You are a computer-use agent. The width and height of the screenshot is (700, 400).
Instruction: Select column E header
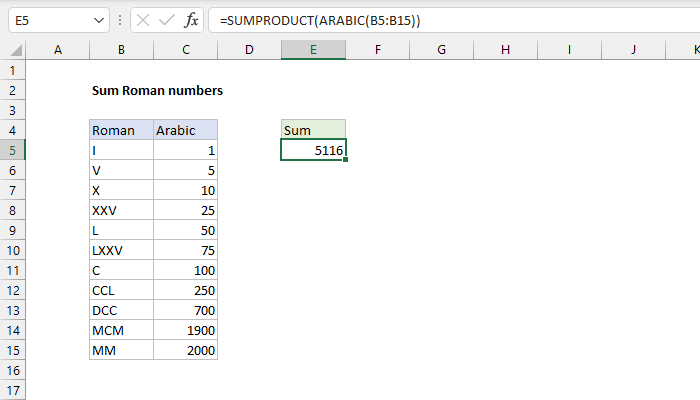pyautogui.click(x=313, y=50)
